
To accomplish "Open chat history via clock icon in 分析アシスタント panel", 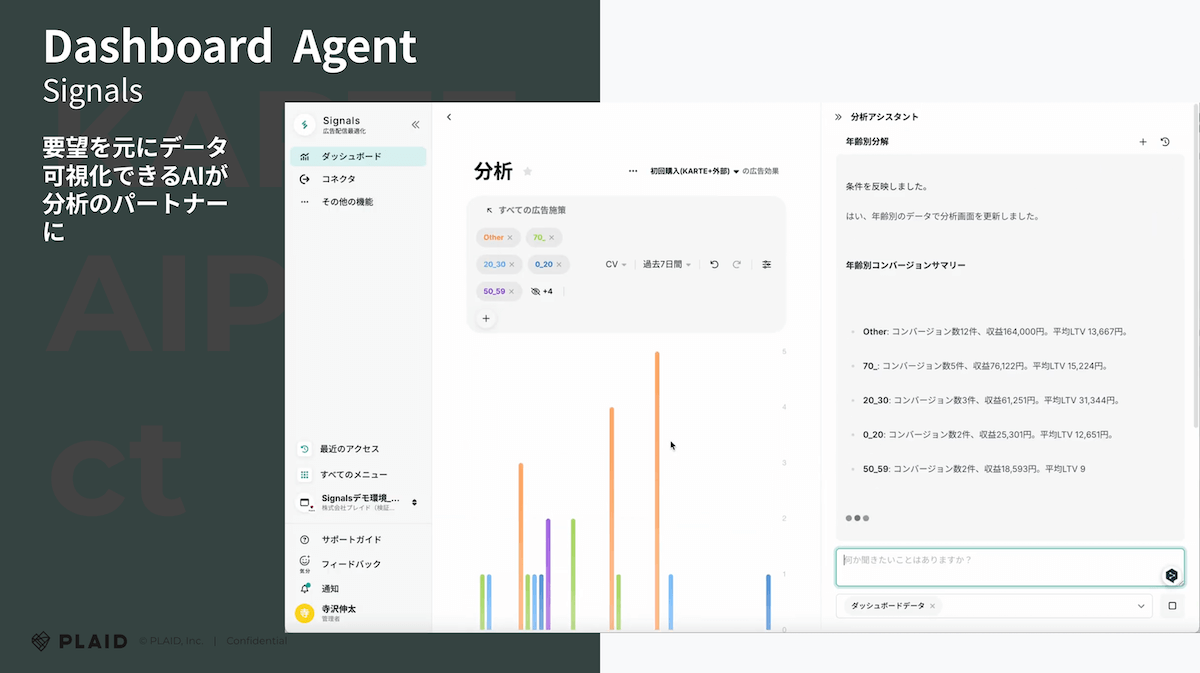I will (1165, 142).
